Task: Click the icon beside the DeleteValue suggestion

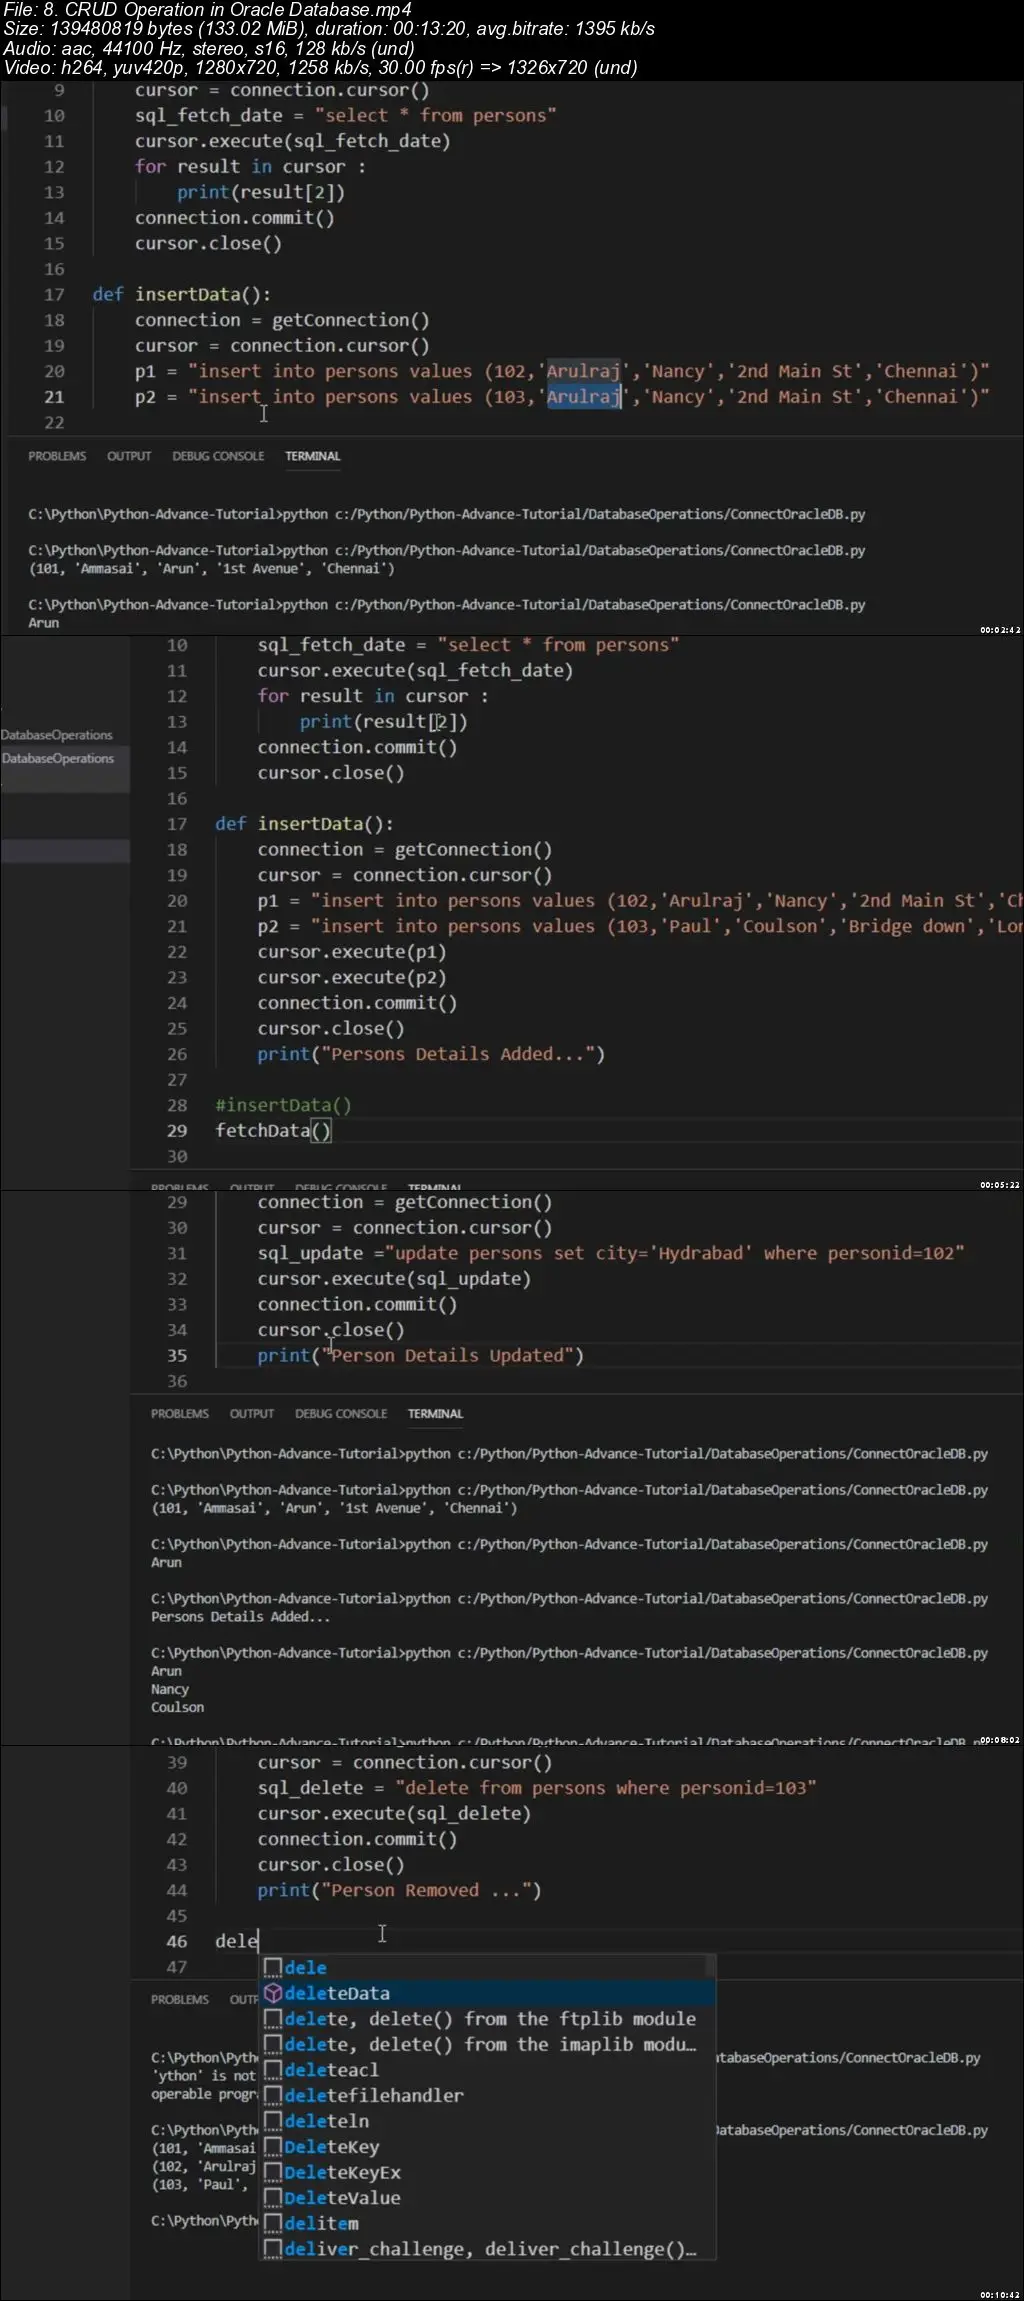Action: 273,2198
